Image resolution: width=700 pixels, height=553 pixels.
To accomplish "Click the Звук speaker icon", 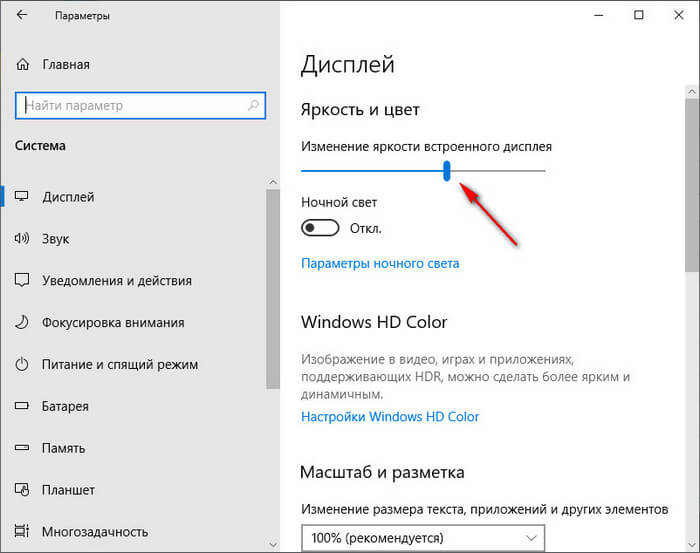I will coord(22,239).
